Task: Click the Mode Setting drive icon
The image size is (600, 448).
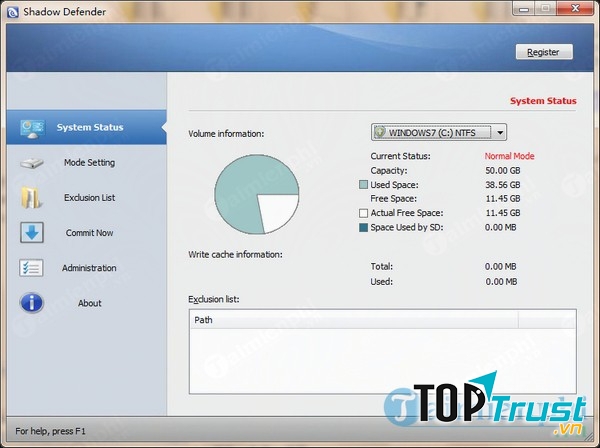Action: [x=32, y=163]
